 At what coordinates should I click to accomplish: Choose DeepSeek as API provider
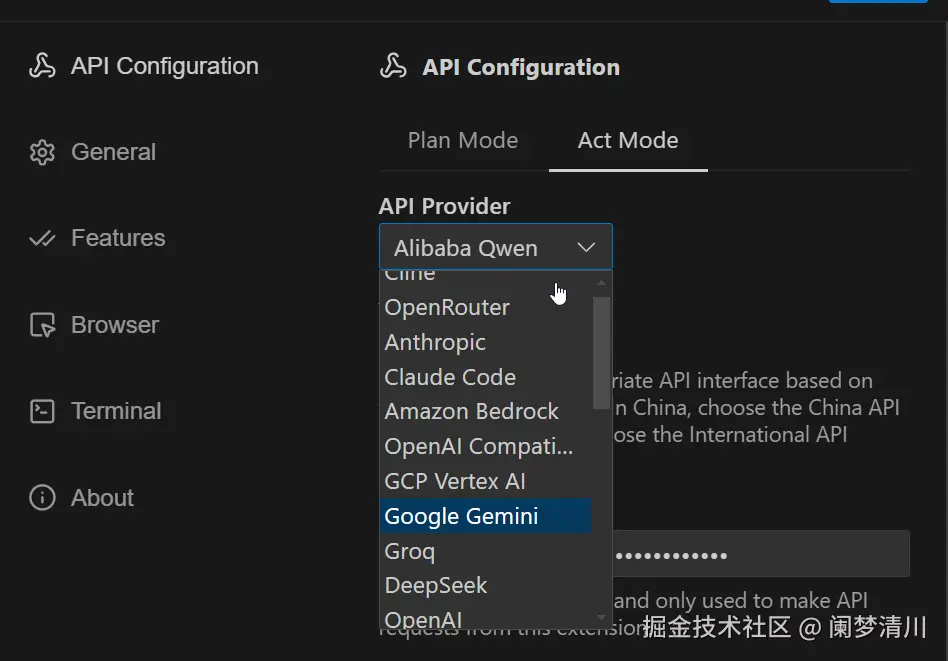coord(485,585)
